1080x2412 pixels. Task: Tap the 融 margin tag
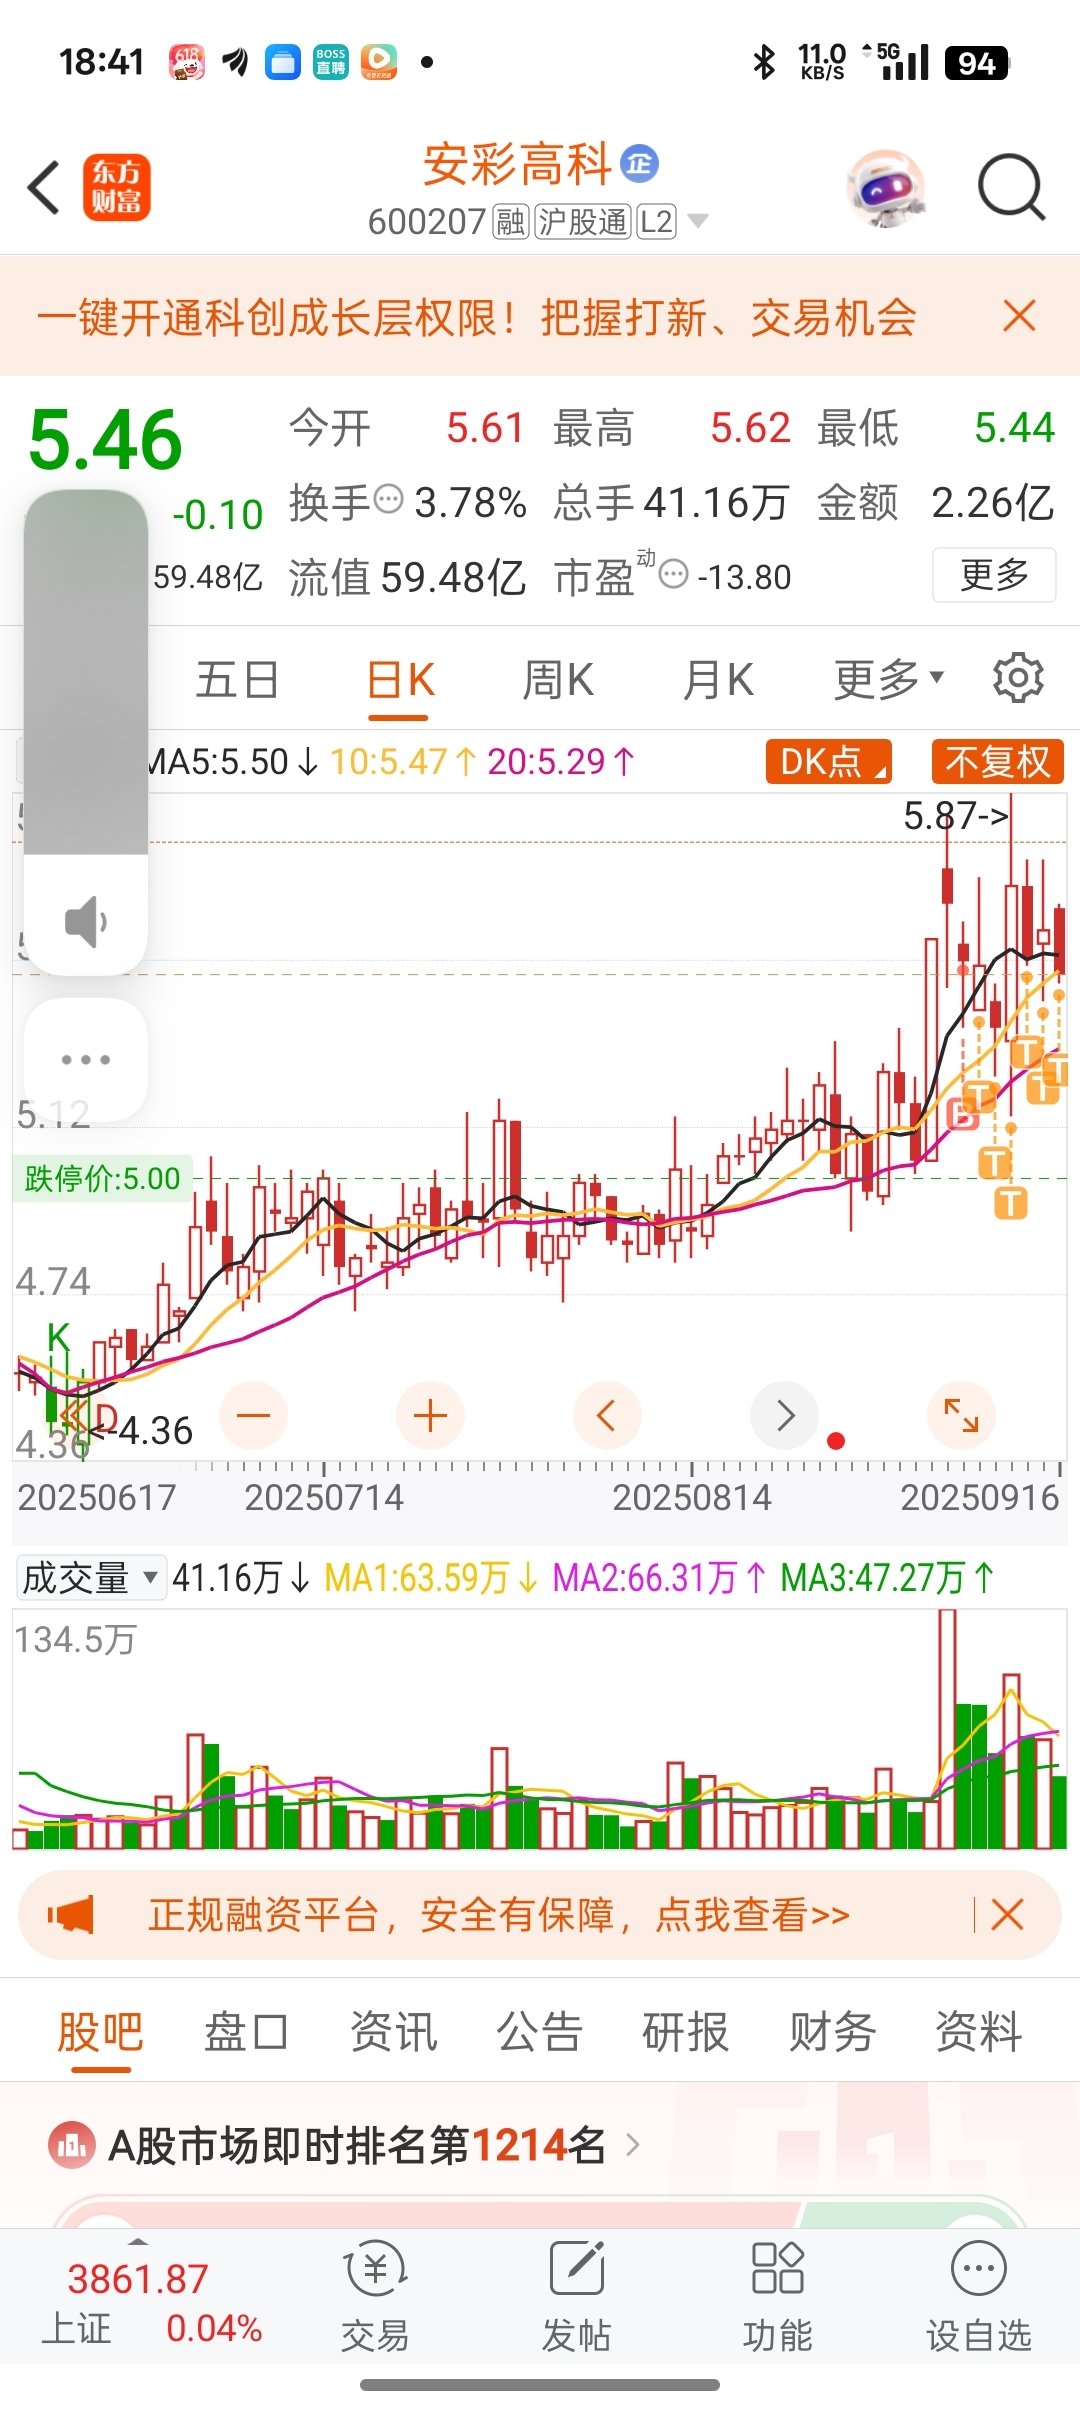tap(510, 221)
